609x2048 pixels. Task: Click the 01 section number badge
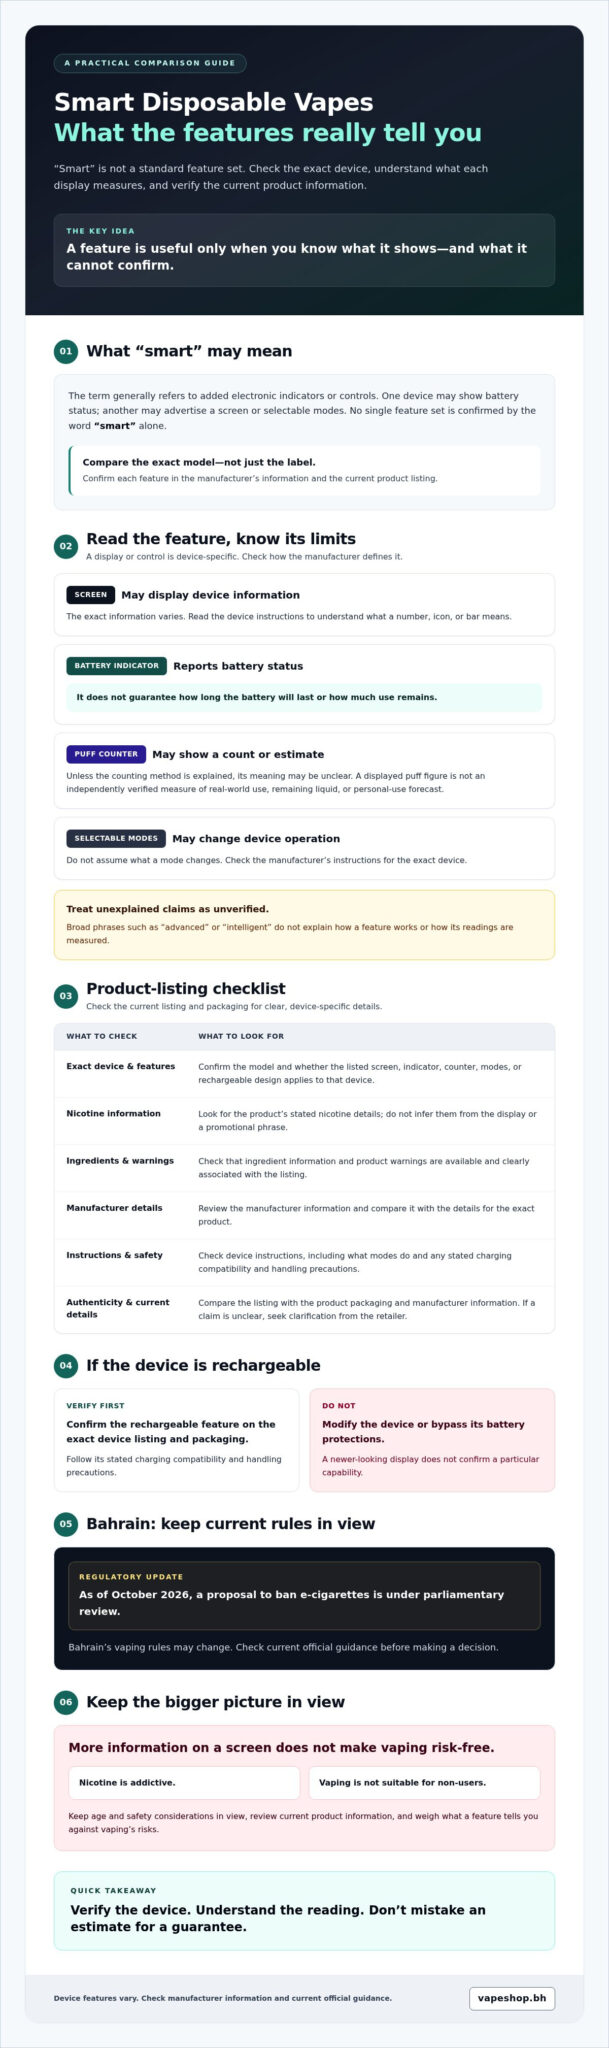(x=65, y=351)
